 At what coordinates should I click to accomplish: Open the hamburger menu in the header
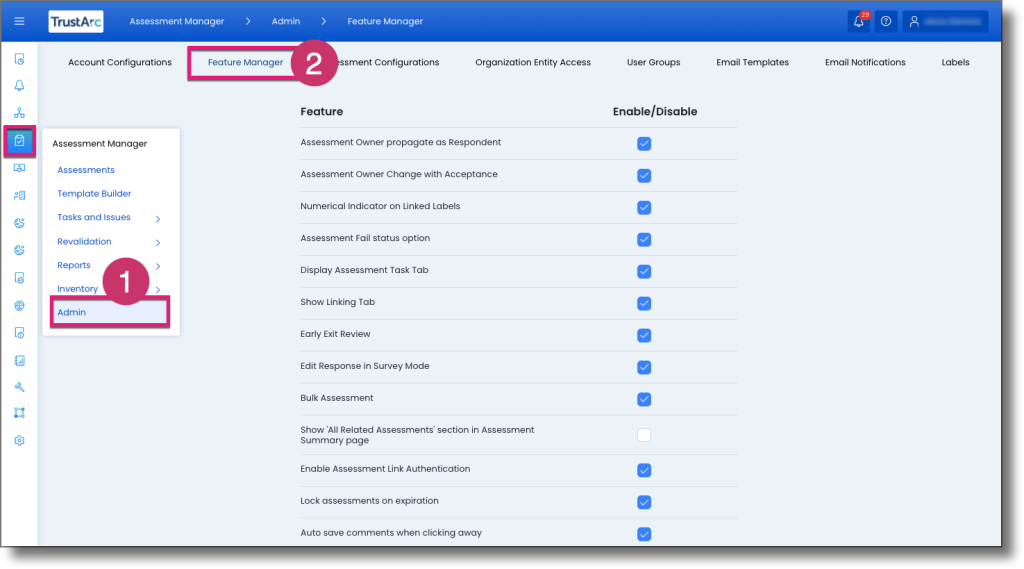click(20, 22)
